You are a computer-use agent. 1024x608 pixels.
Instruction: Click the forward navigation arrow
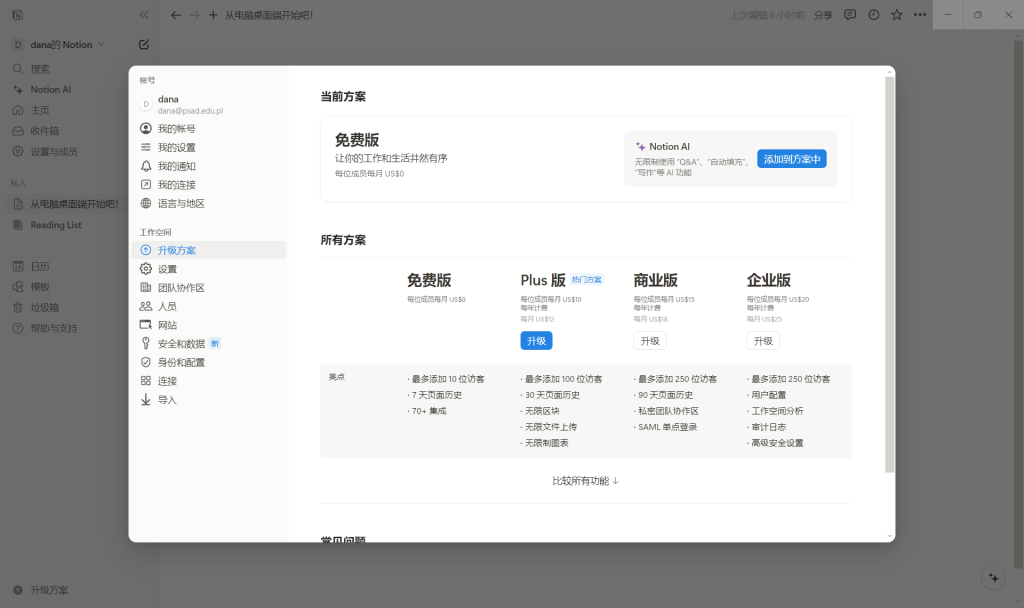coord(195,15)
